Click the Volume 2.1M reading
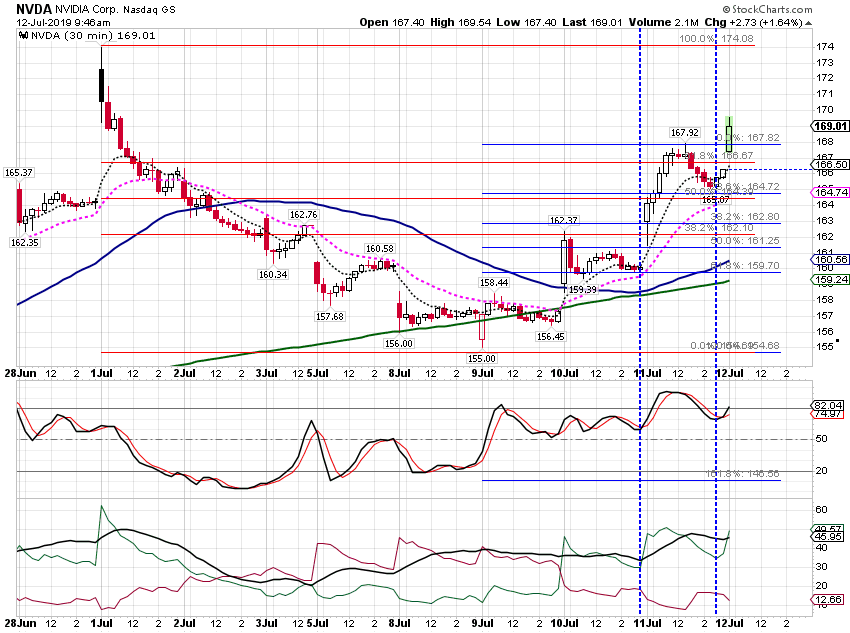The width and height of the screenshot is (850, 633). coord(664,22)
